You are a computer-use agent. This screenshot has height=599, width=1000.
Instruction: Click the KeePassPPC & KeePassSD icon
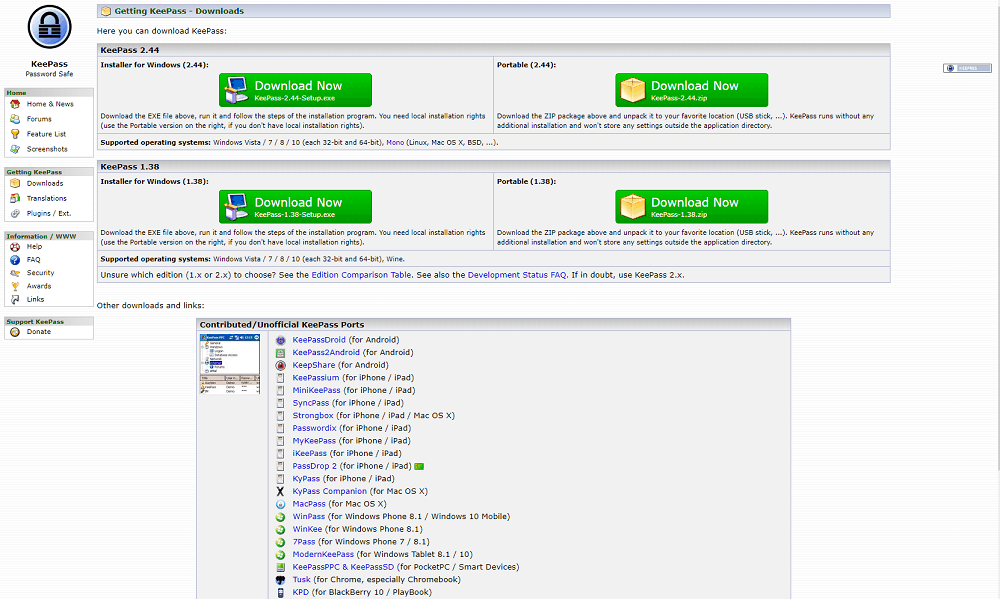click(280, 567)
